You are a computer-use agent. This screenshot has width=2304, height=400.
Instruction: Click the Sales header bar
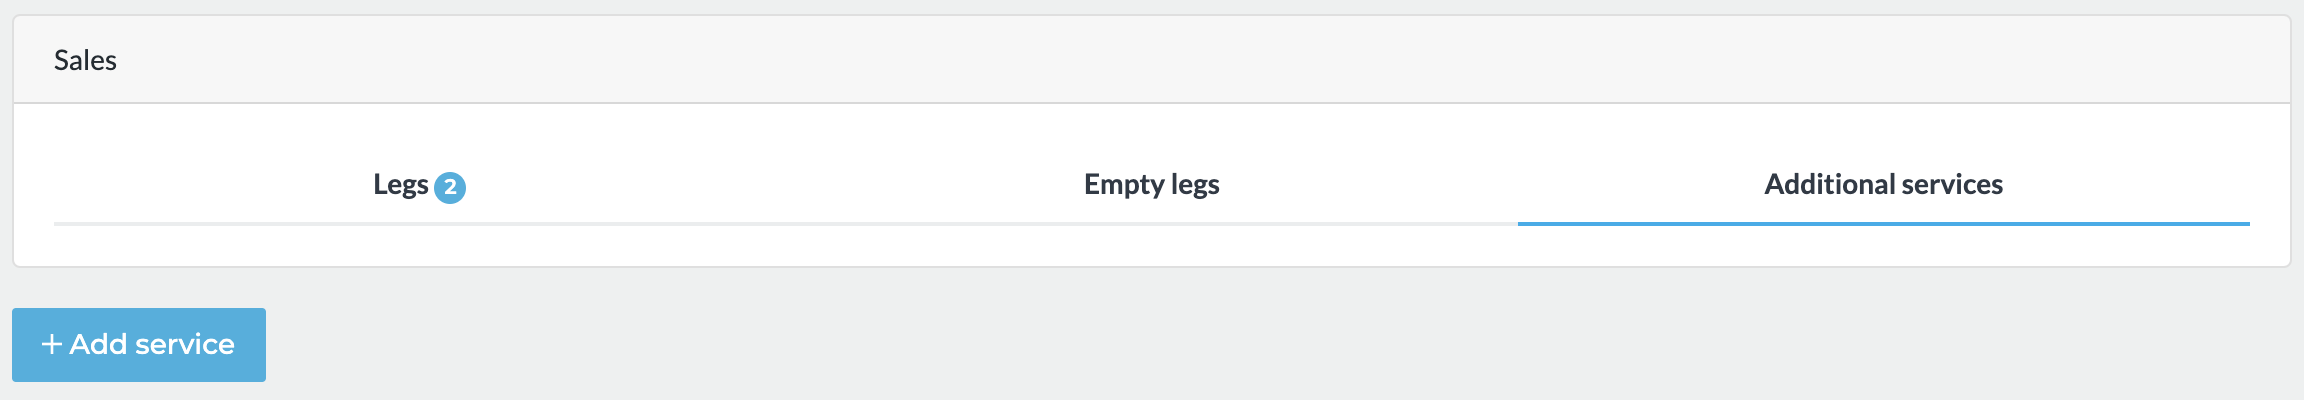[1150, 60]
